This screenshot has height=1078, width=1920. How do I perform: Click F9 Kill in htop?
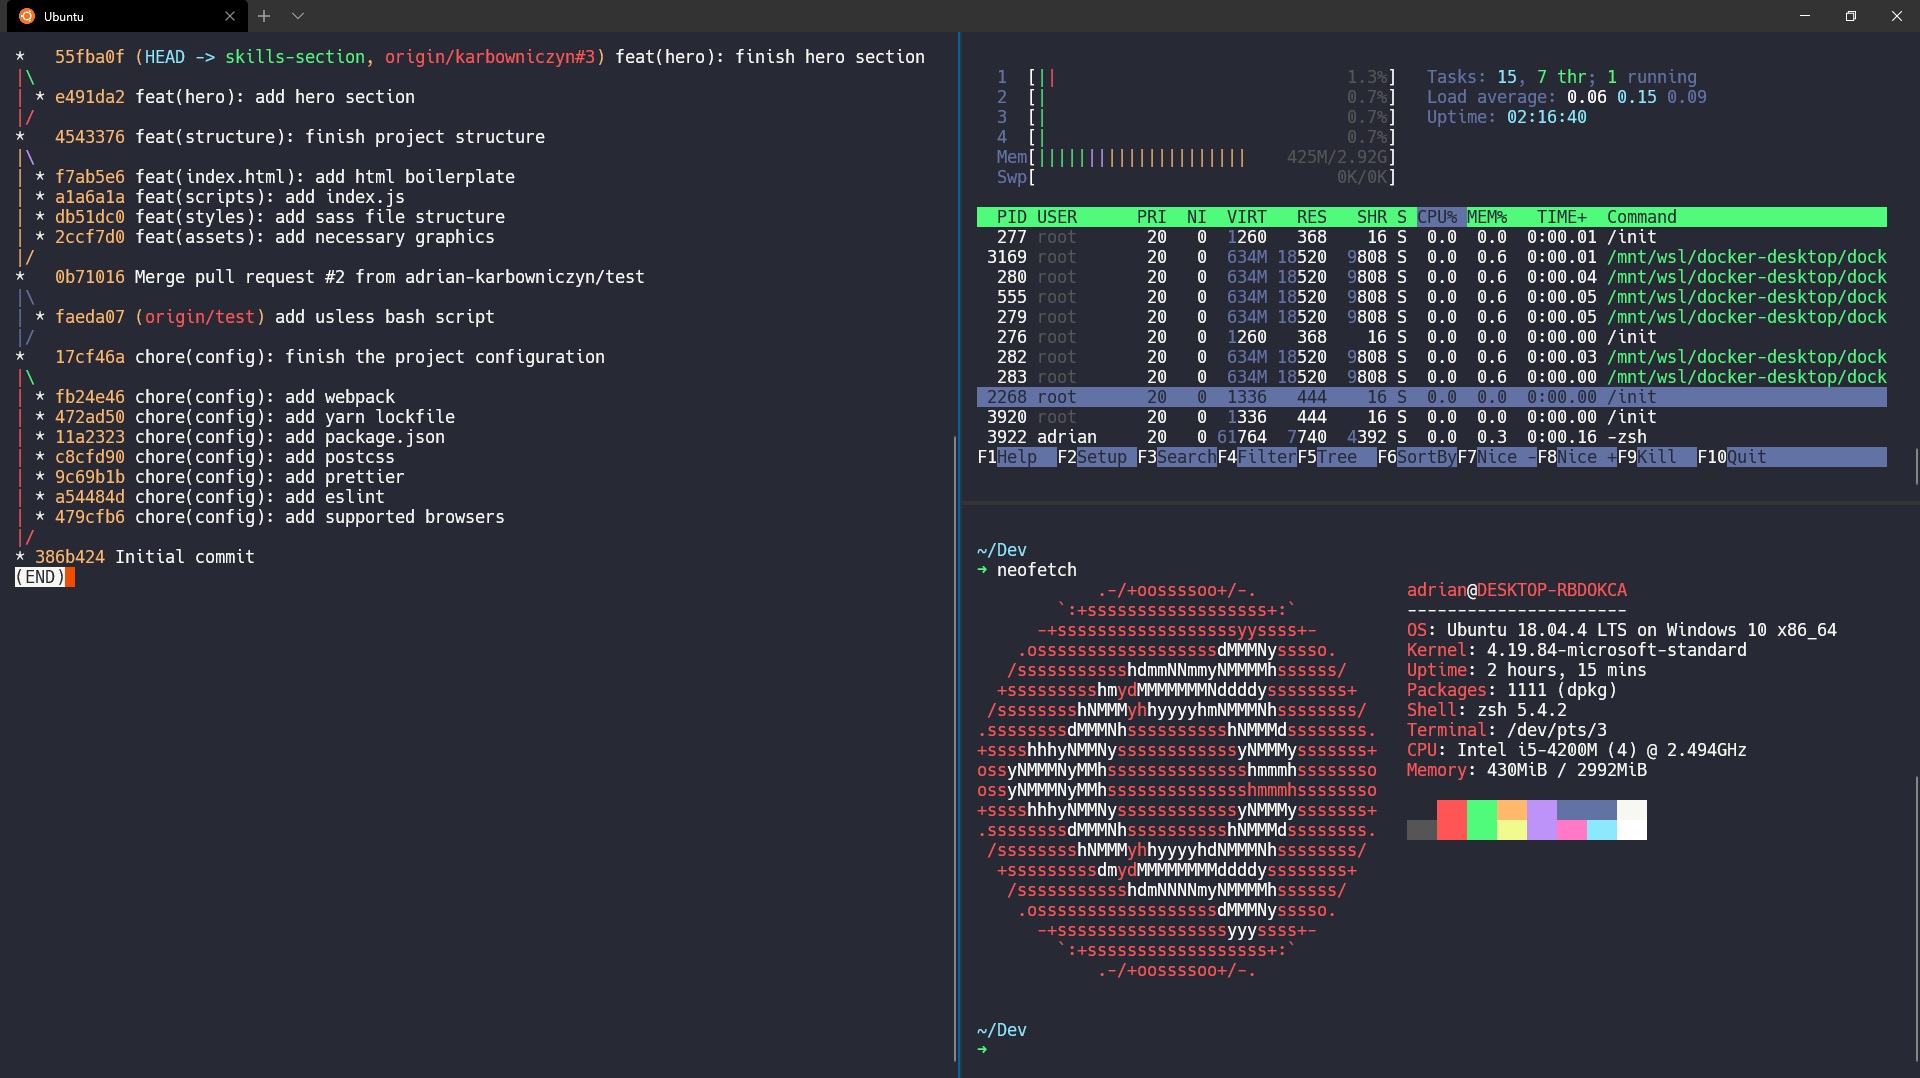pyautogui.click(x=1657, y=457)
